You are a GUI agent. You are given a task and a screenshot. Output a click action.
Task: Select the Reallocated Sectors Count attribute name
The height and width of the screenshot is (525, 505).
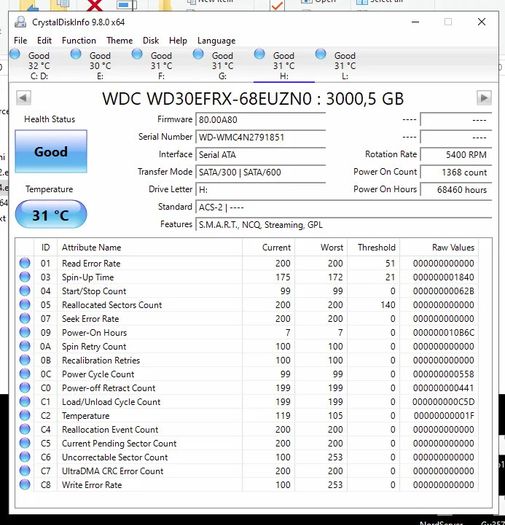coord(112,305)
